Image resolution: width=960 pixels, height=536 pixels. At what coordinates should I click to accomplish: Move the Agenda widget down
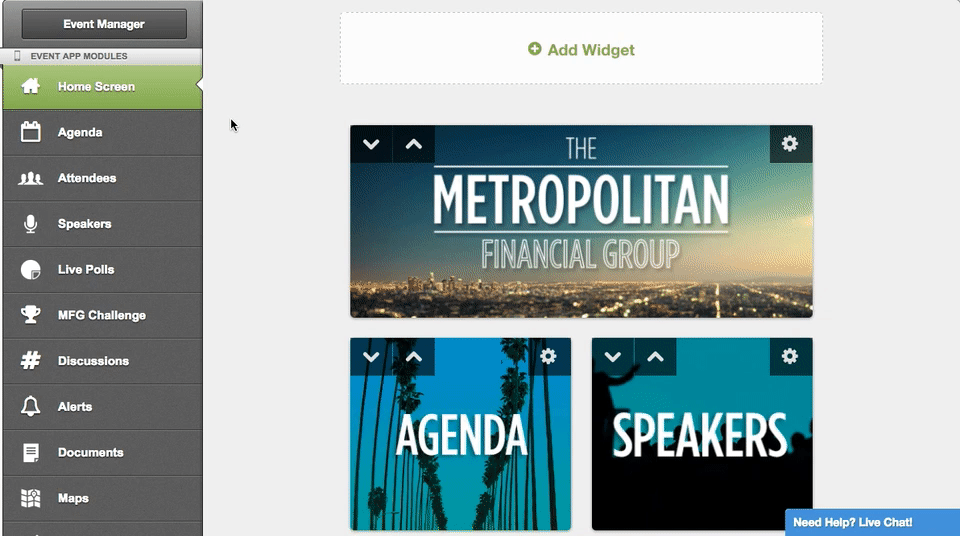click(371, 357)
